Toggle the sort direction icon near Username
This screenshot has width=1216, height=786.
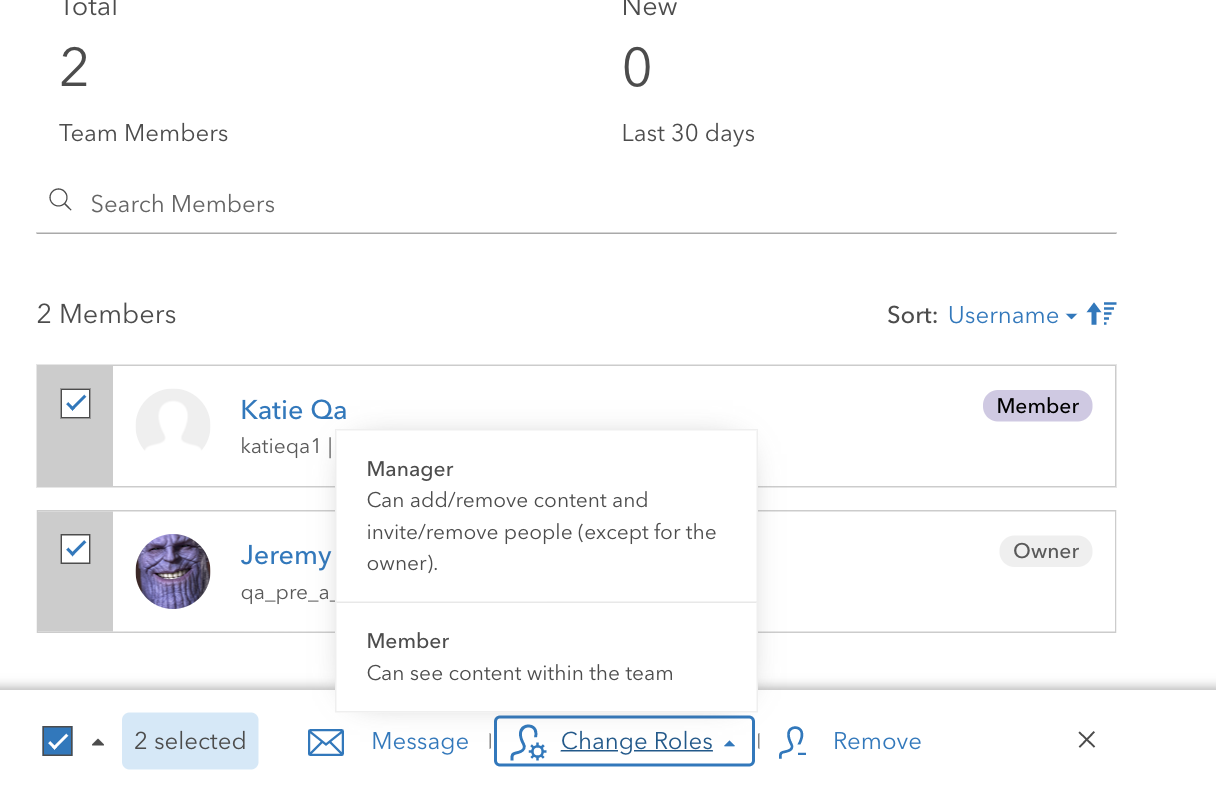tap(1100, 314)
